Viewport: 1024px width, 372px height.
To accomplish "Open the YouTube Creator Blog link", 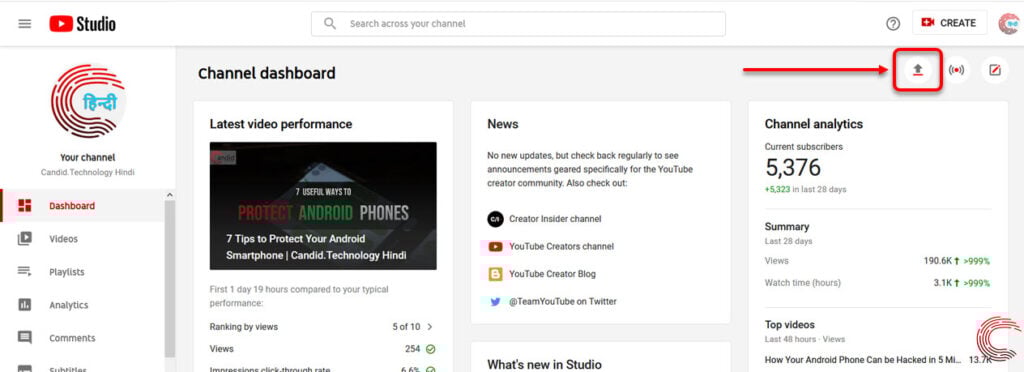I will 552,274.
